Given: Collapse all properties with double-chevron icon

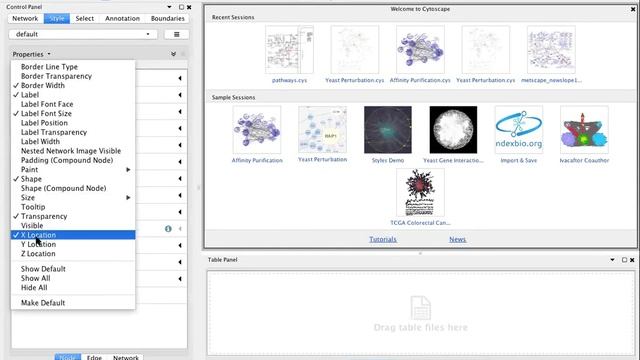Looking at the screenshot, I should pos(173,54).
